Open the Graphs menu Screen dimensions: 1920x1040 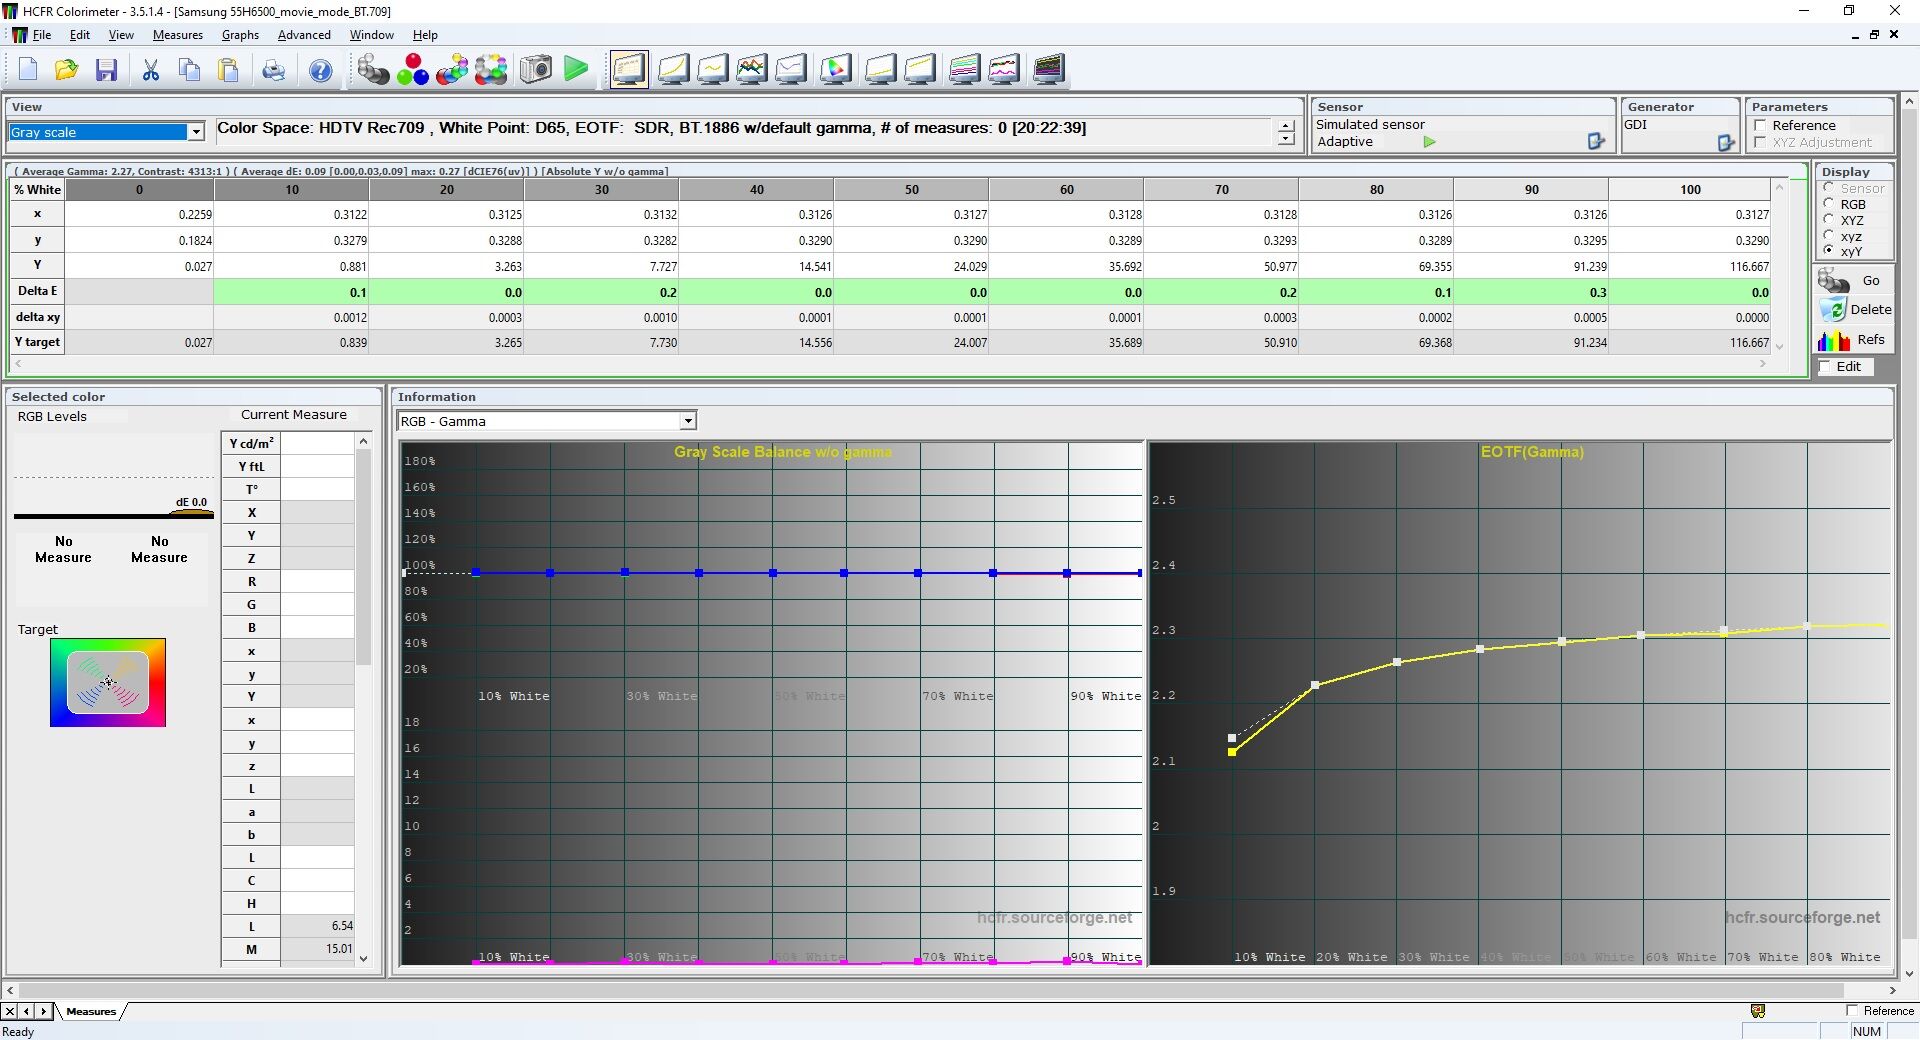[x=240, y=35]
